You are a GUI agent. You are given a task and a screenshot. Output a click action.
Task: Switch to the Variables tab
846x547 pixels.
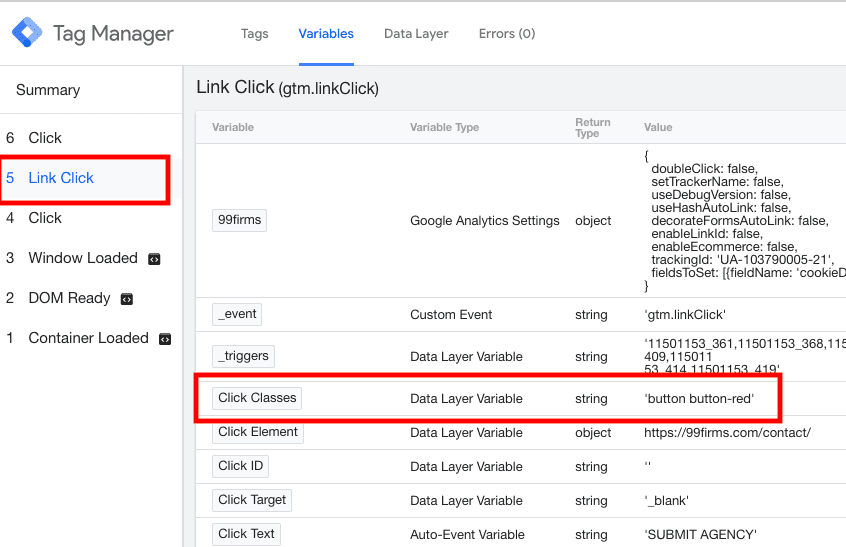(x=326, y=33)
